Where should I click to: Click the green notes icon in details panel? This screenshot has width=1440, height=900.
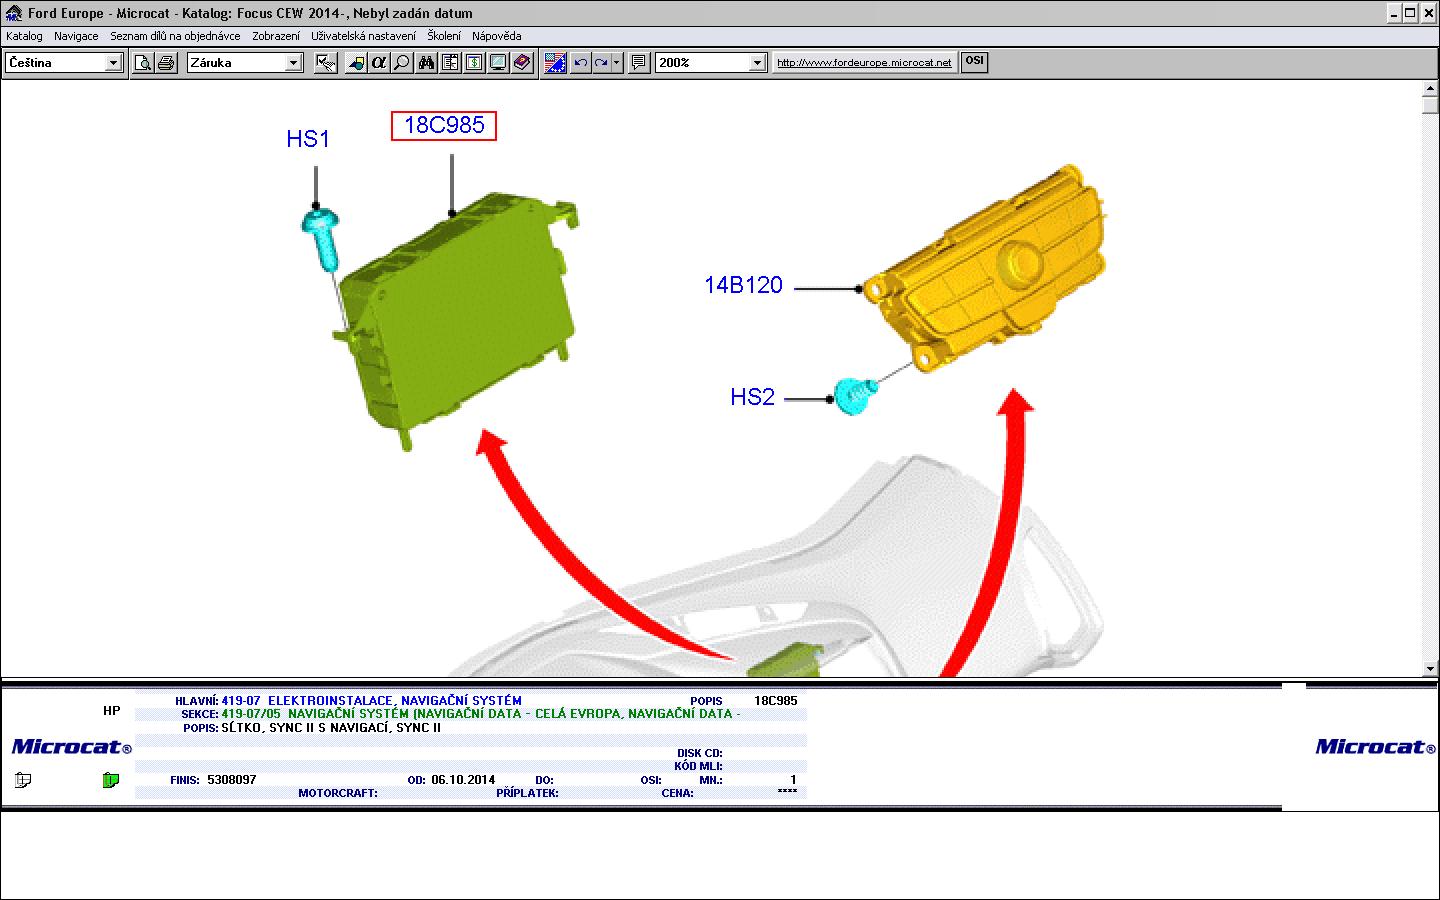coord(111,780)
